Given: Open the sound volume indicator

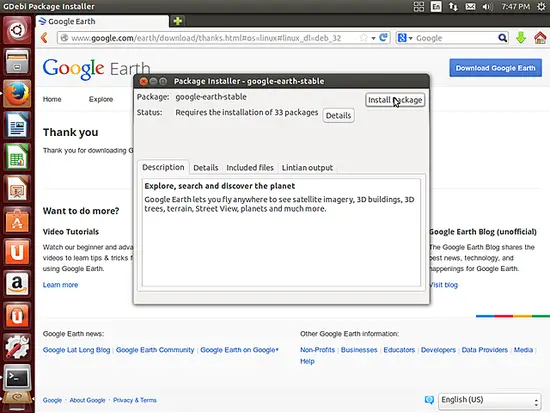Looking at the screenshot, I should 487,6.
